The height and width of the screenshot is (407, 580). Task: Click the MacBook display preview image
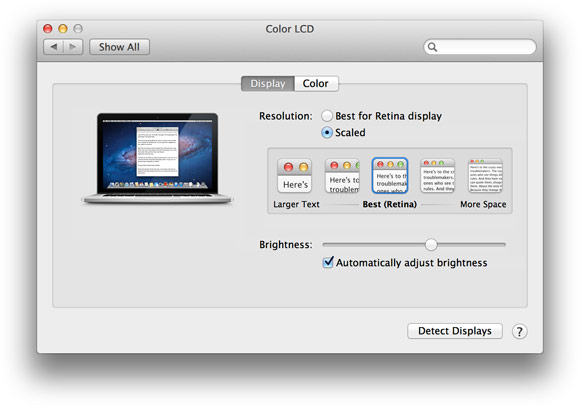coord(158,158)
